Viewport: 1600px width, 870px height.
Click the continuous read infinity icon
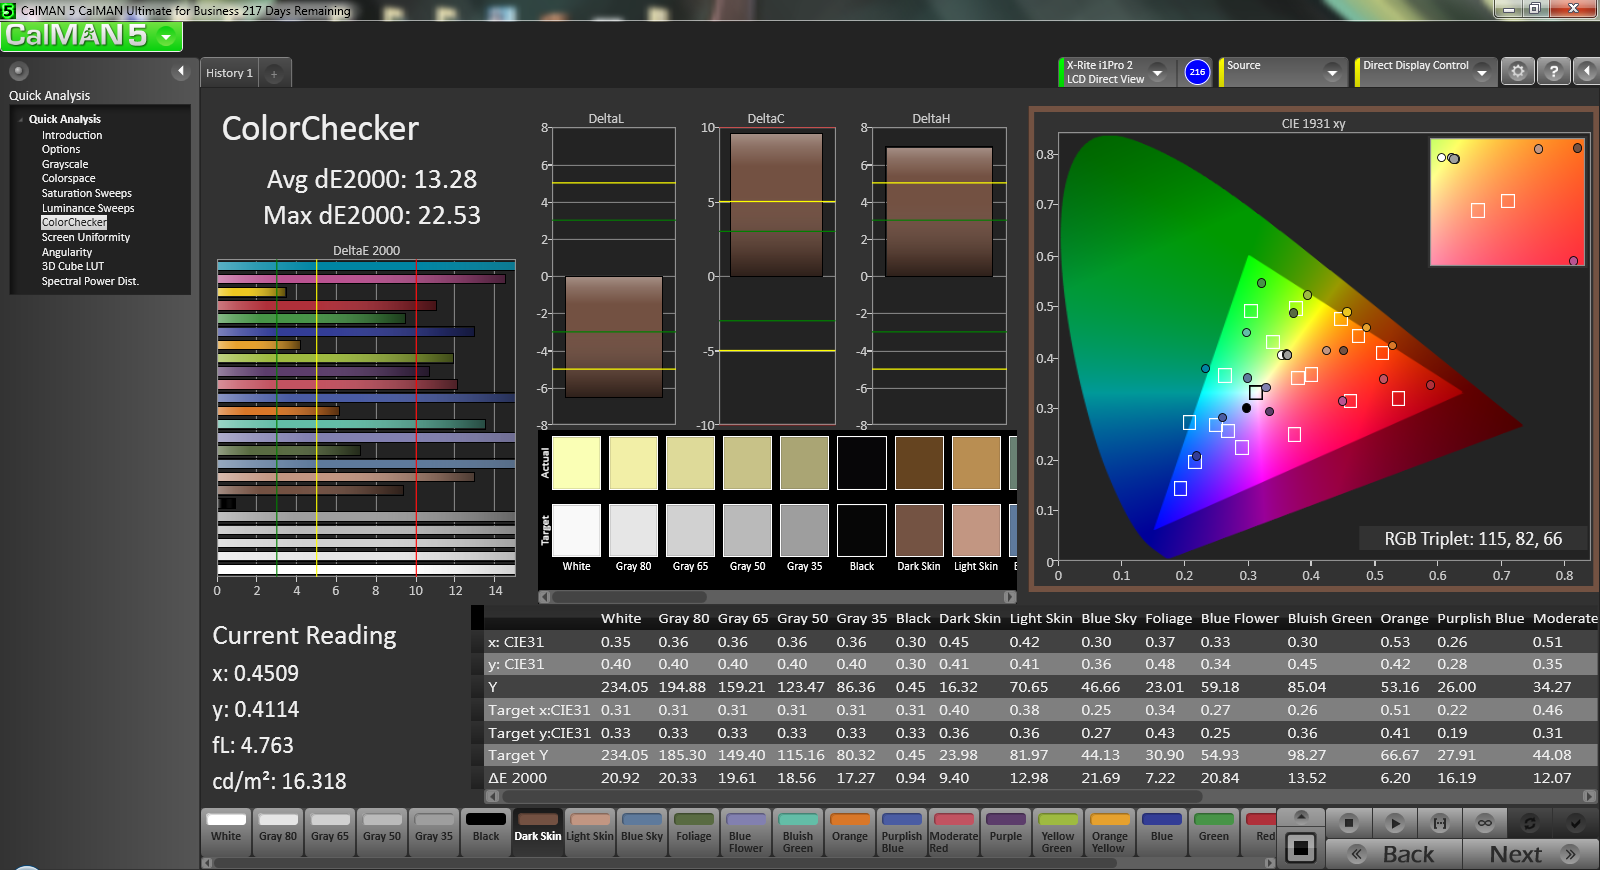[x=1484, y=823]
